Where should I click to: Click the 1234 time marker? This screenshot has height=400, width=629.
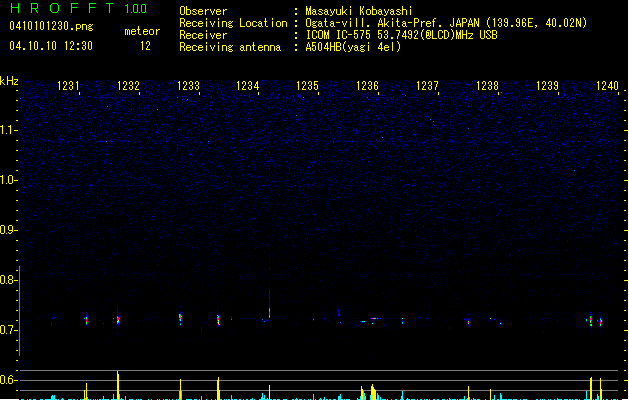tap(248, 86)
